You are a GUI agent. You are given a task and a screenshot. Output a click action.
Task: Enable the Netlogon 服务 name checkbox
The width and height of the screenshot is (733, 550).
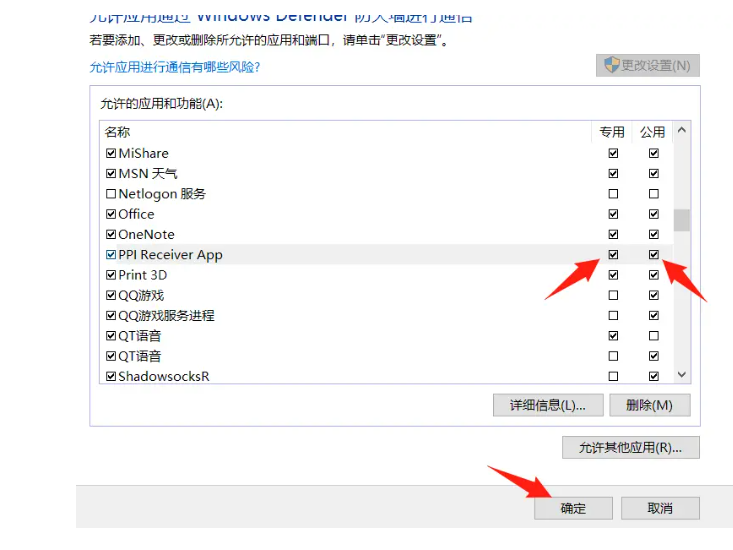[x=111, y=194]
